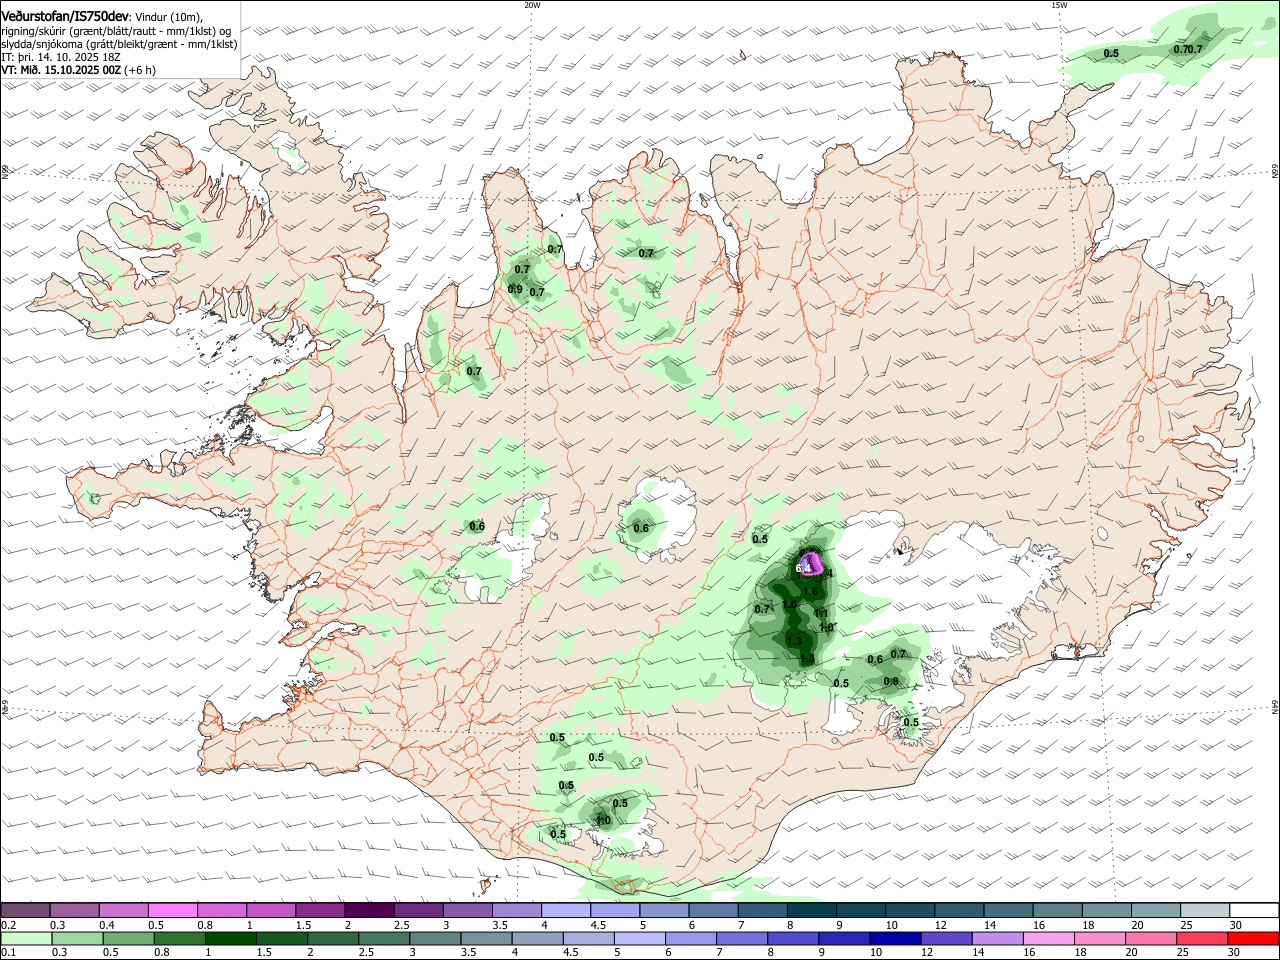Select the pure red swatch ending rain legend
Screen dimensions: 1280x960
(x=1254, y=939)
